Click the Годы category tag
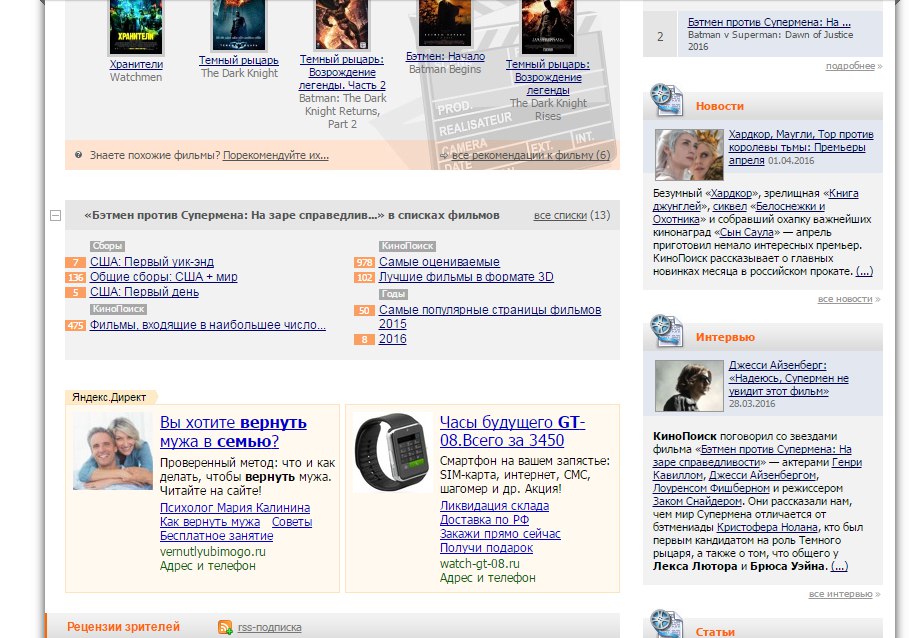911x638 pixels. 393,294
